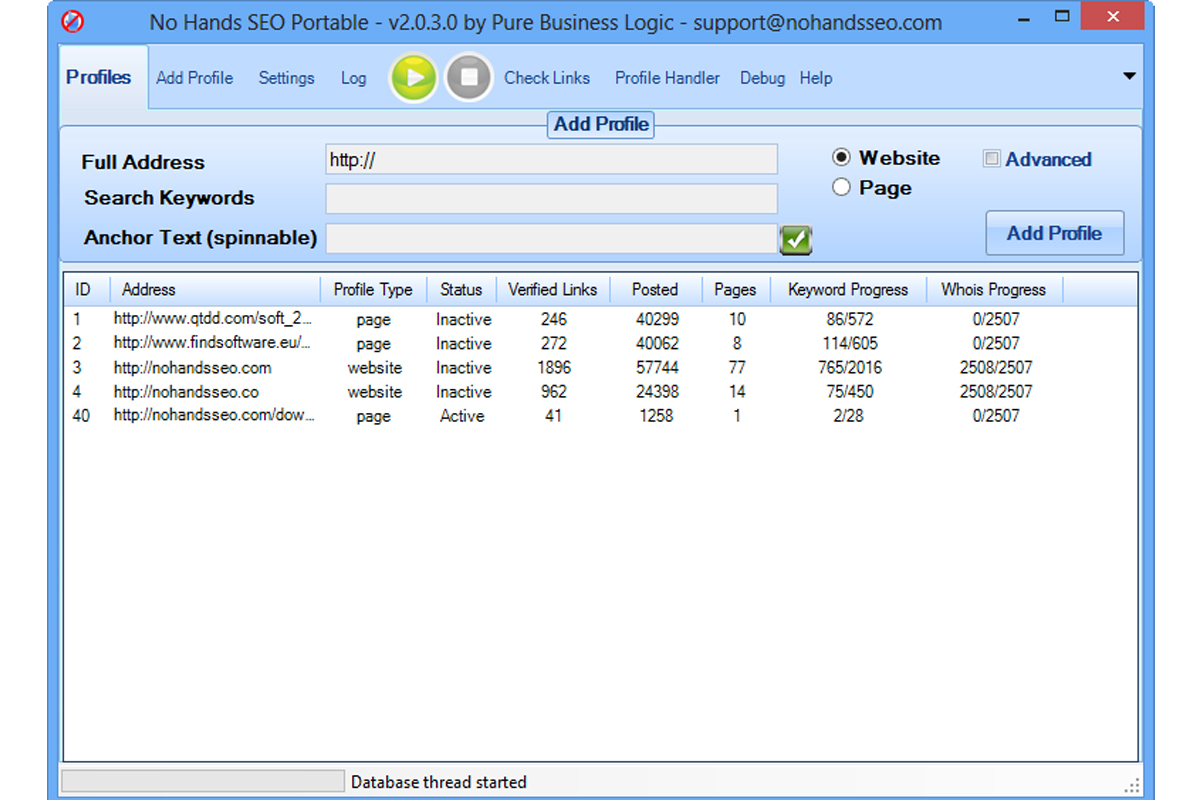1200x800 pixels.
Task: Click the Keyword Progress value 2/28
Action: [848, 416]
